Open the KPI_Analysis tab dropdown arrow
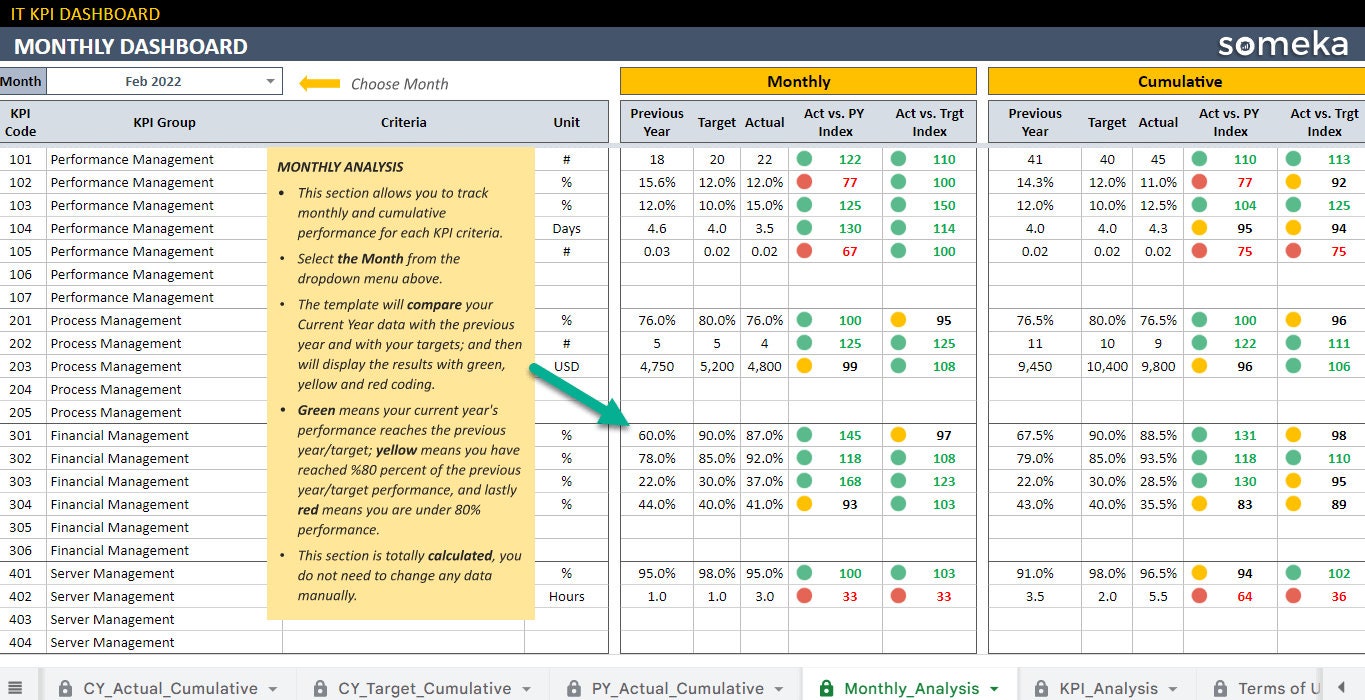The image size is (1365, 700). [1174, 688]
